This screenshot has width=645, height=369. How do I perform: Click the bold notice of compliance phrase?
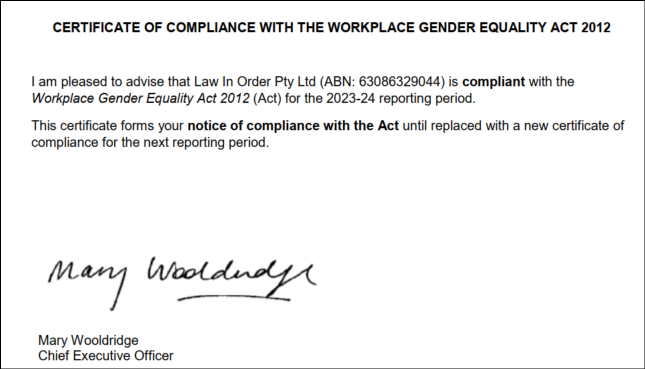tap(293, 125)
